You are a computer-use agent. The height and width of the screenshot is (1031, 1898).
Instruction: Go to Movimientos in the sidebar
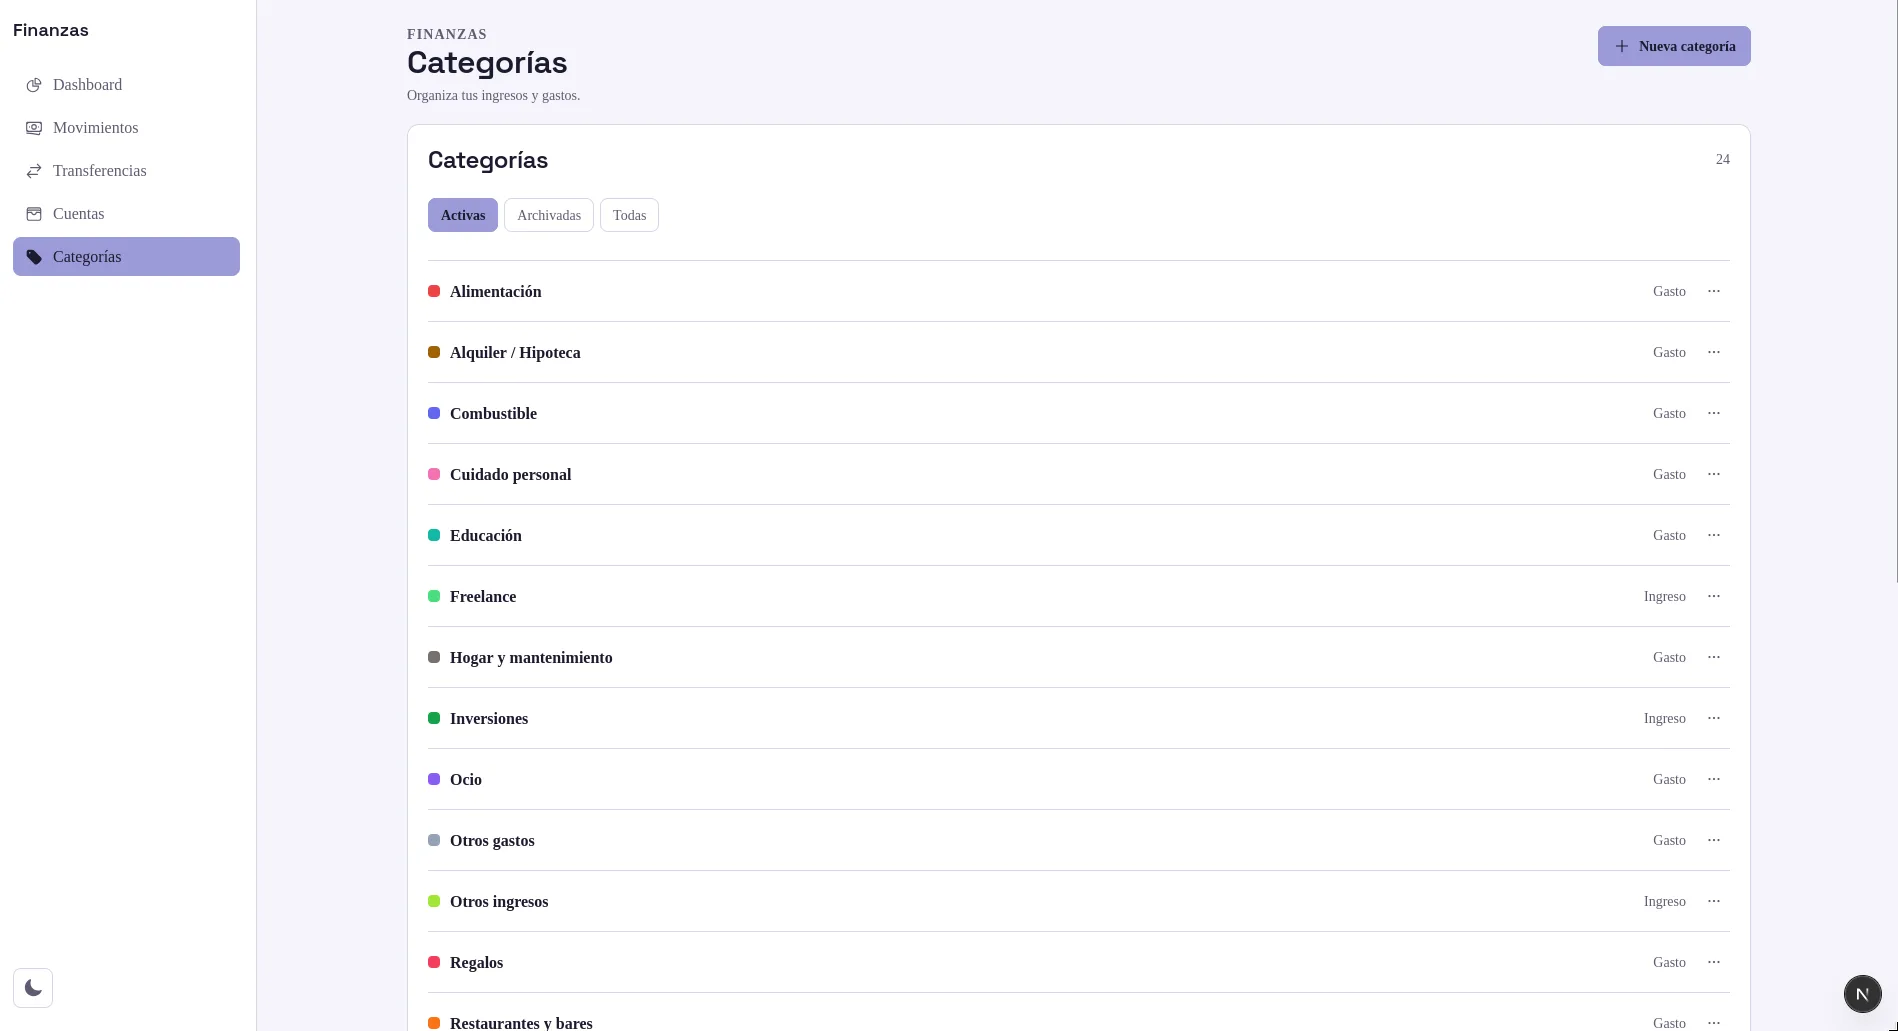pos(126,128)
